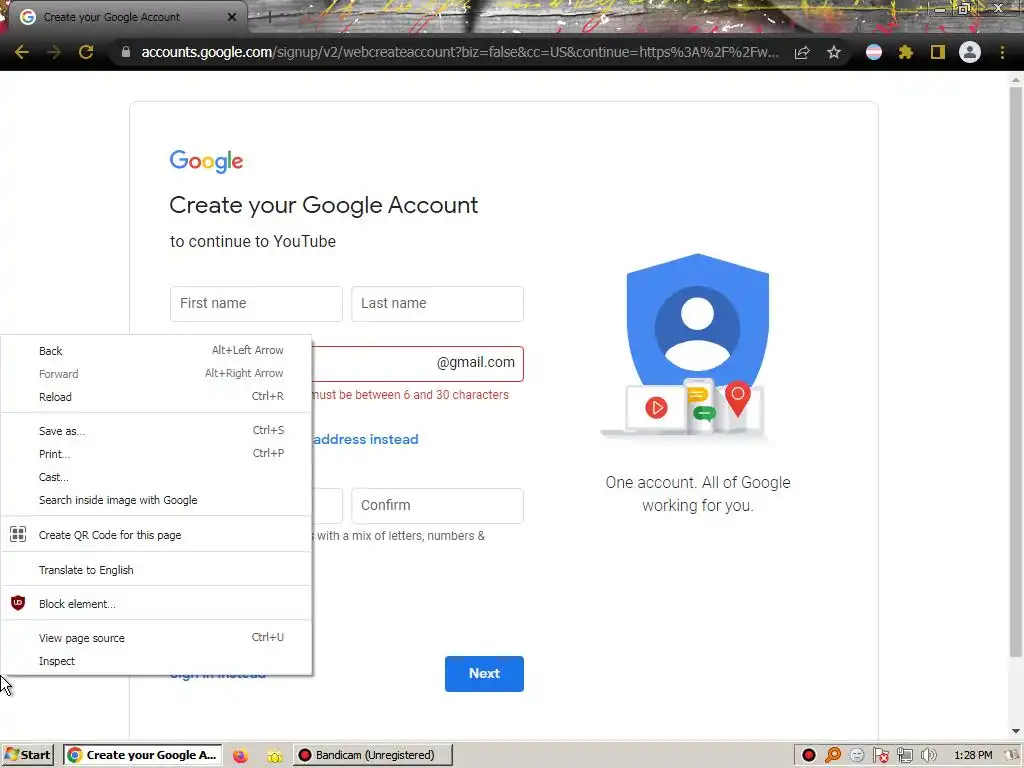Open a new tab with the plus button
This screenshot has width=1024, height=768.
tap(269, 18)
